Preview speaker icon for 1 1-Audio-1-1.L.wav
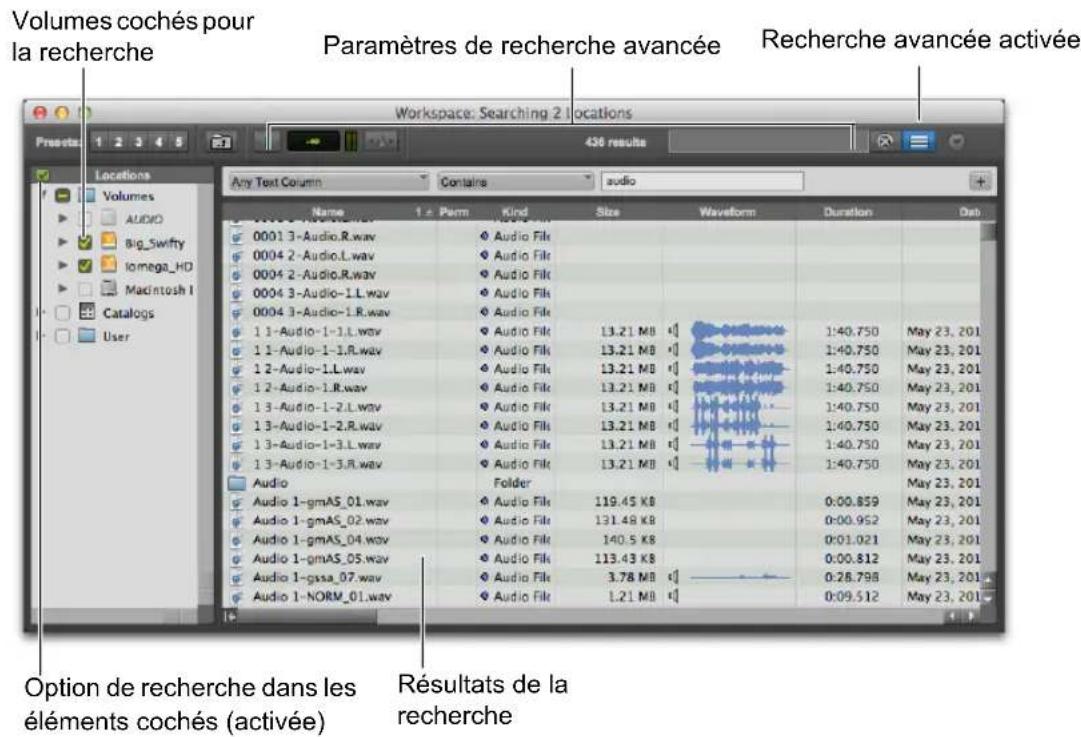The height and width of the screenshot is (737, 1081). coord(674,332)
